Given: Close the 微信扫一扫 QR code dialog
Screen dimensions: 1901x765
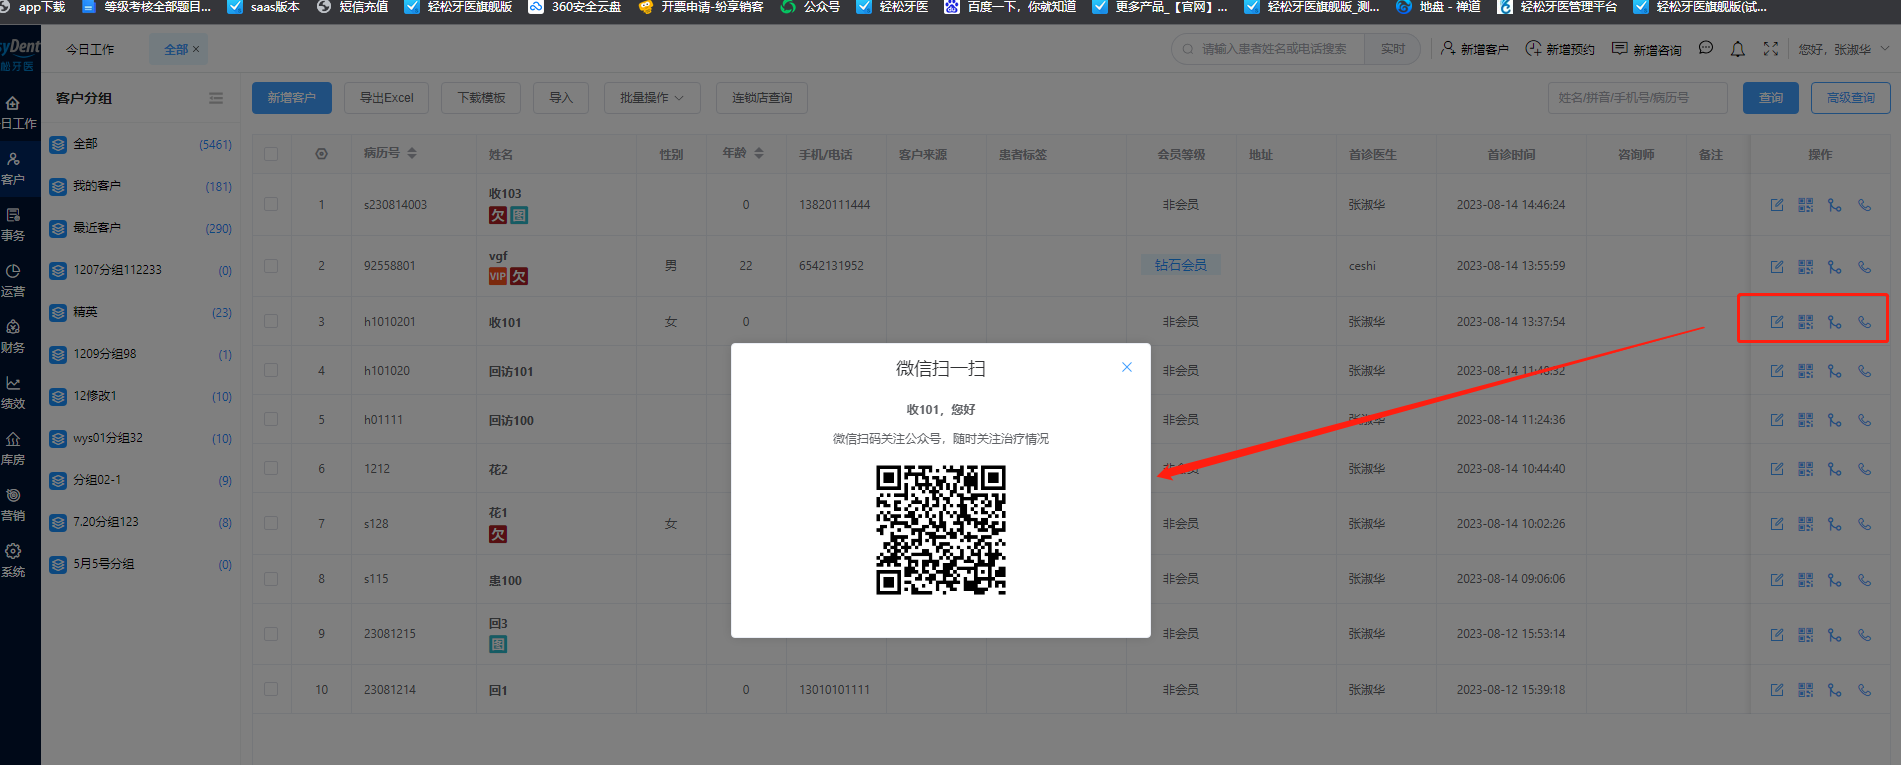Looking at the screenshot, I should click(1127, 367).
